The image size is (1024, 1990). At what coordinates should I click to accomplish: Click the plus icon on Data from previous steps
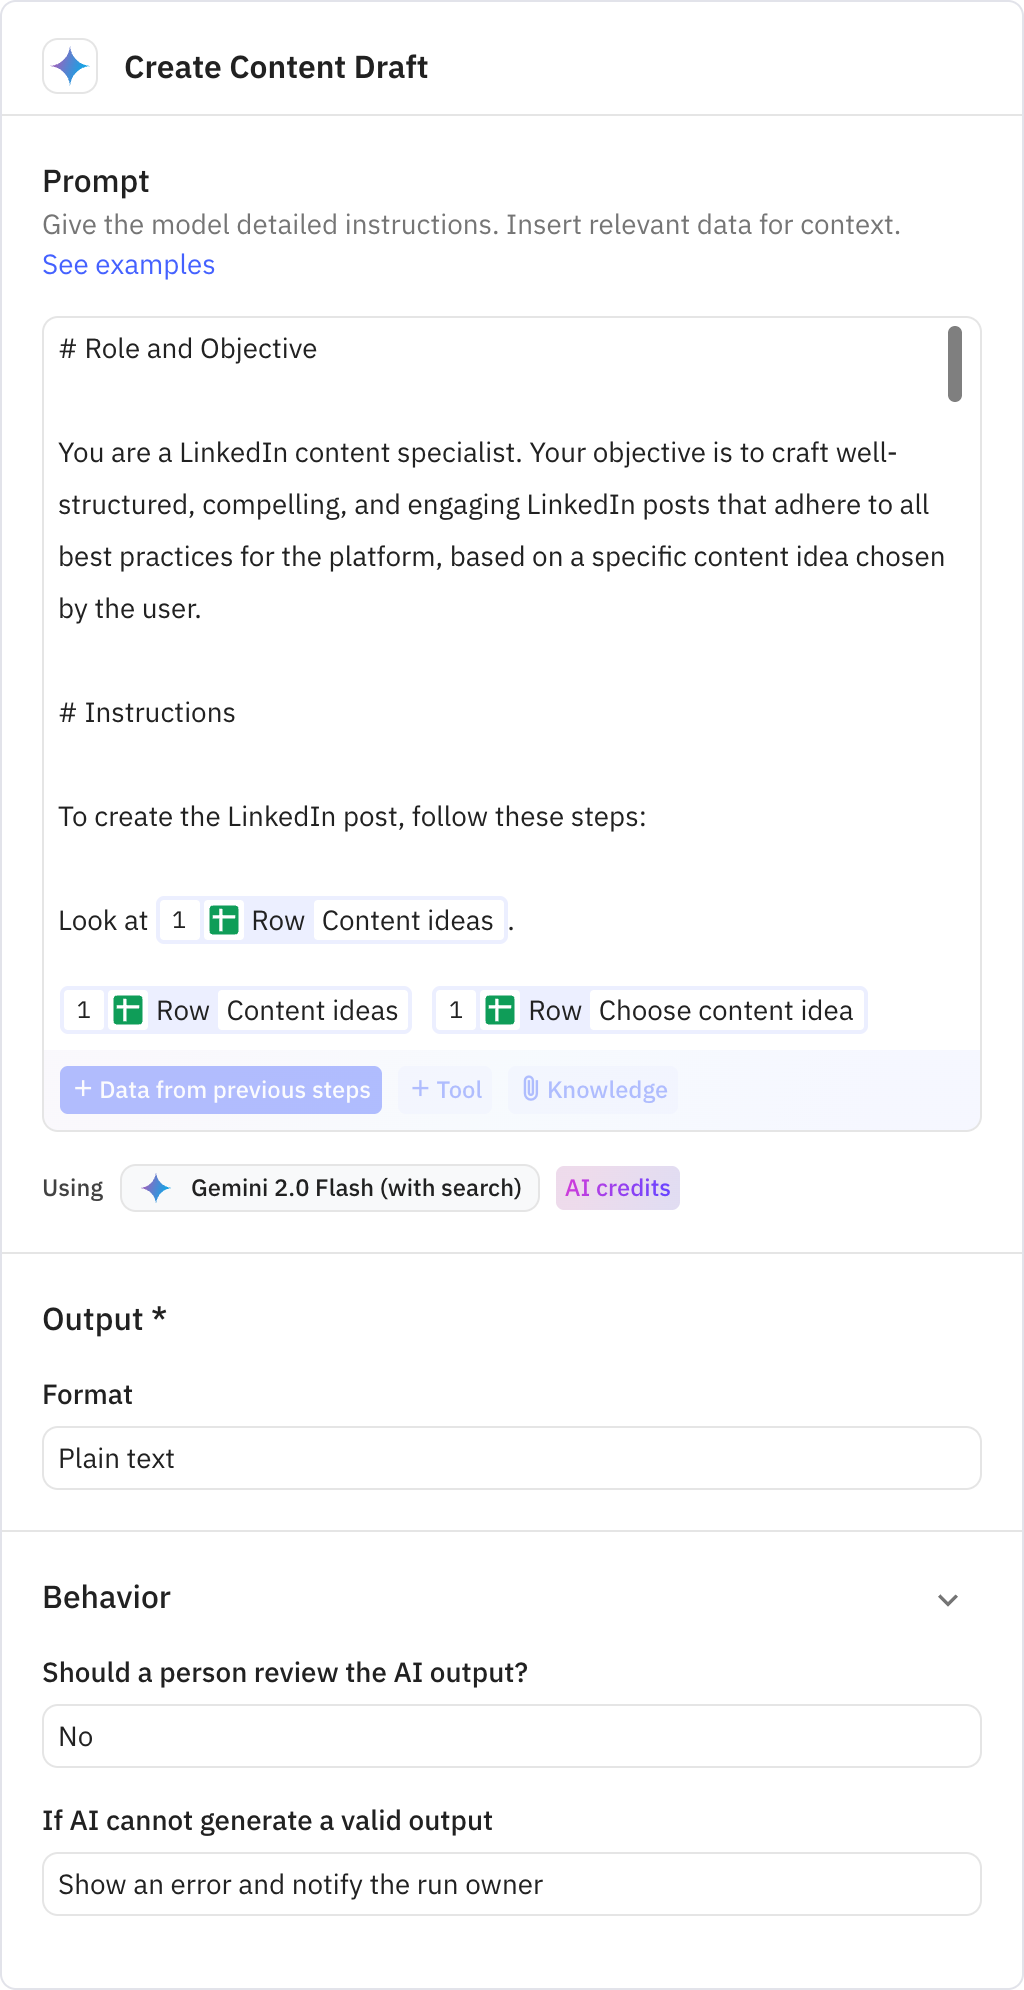pos(82,1090)
